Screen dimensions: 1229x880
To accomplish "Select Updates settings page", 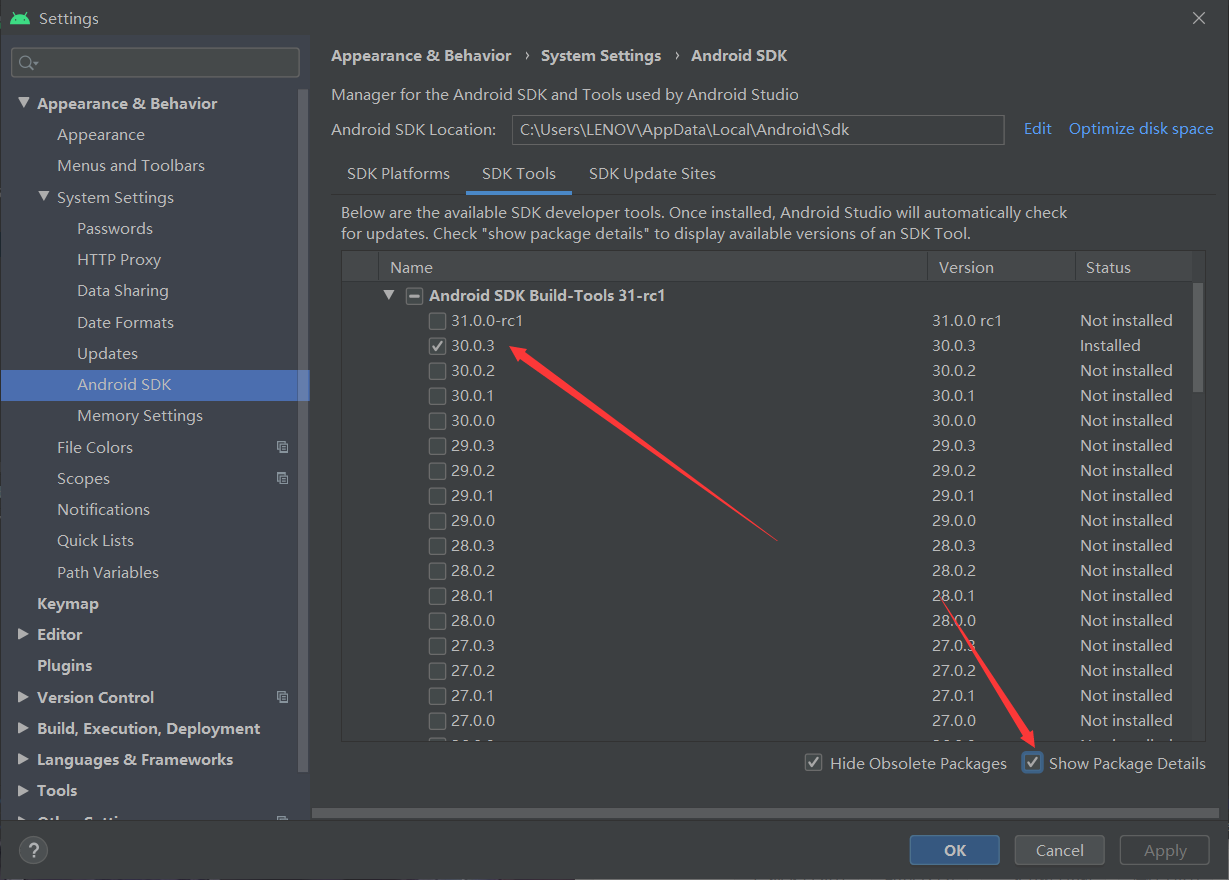I will coord(107,354).
